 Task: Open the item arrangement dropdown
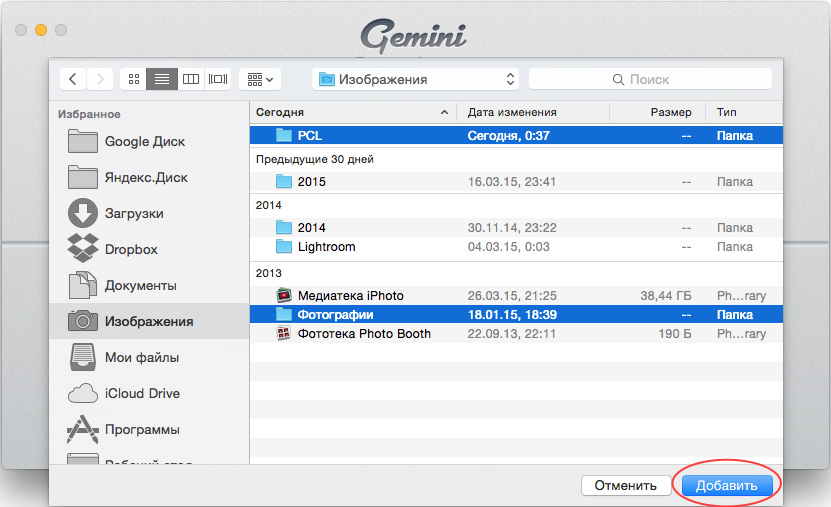[x=260, y=79]
